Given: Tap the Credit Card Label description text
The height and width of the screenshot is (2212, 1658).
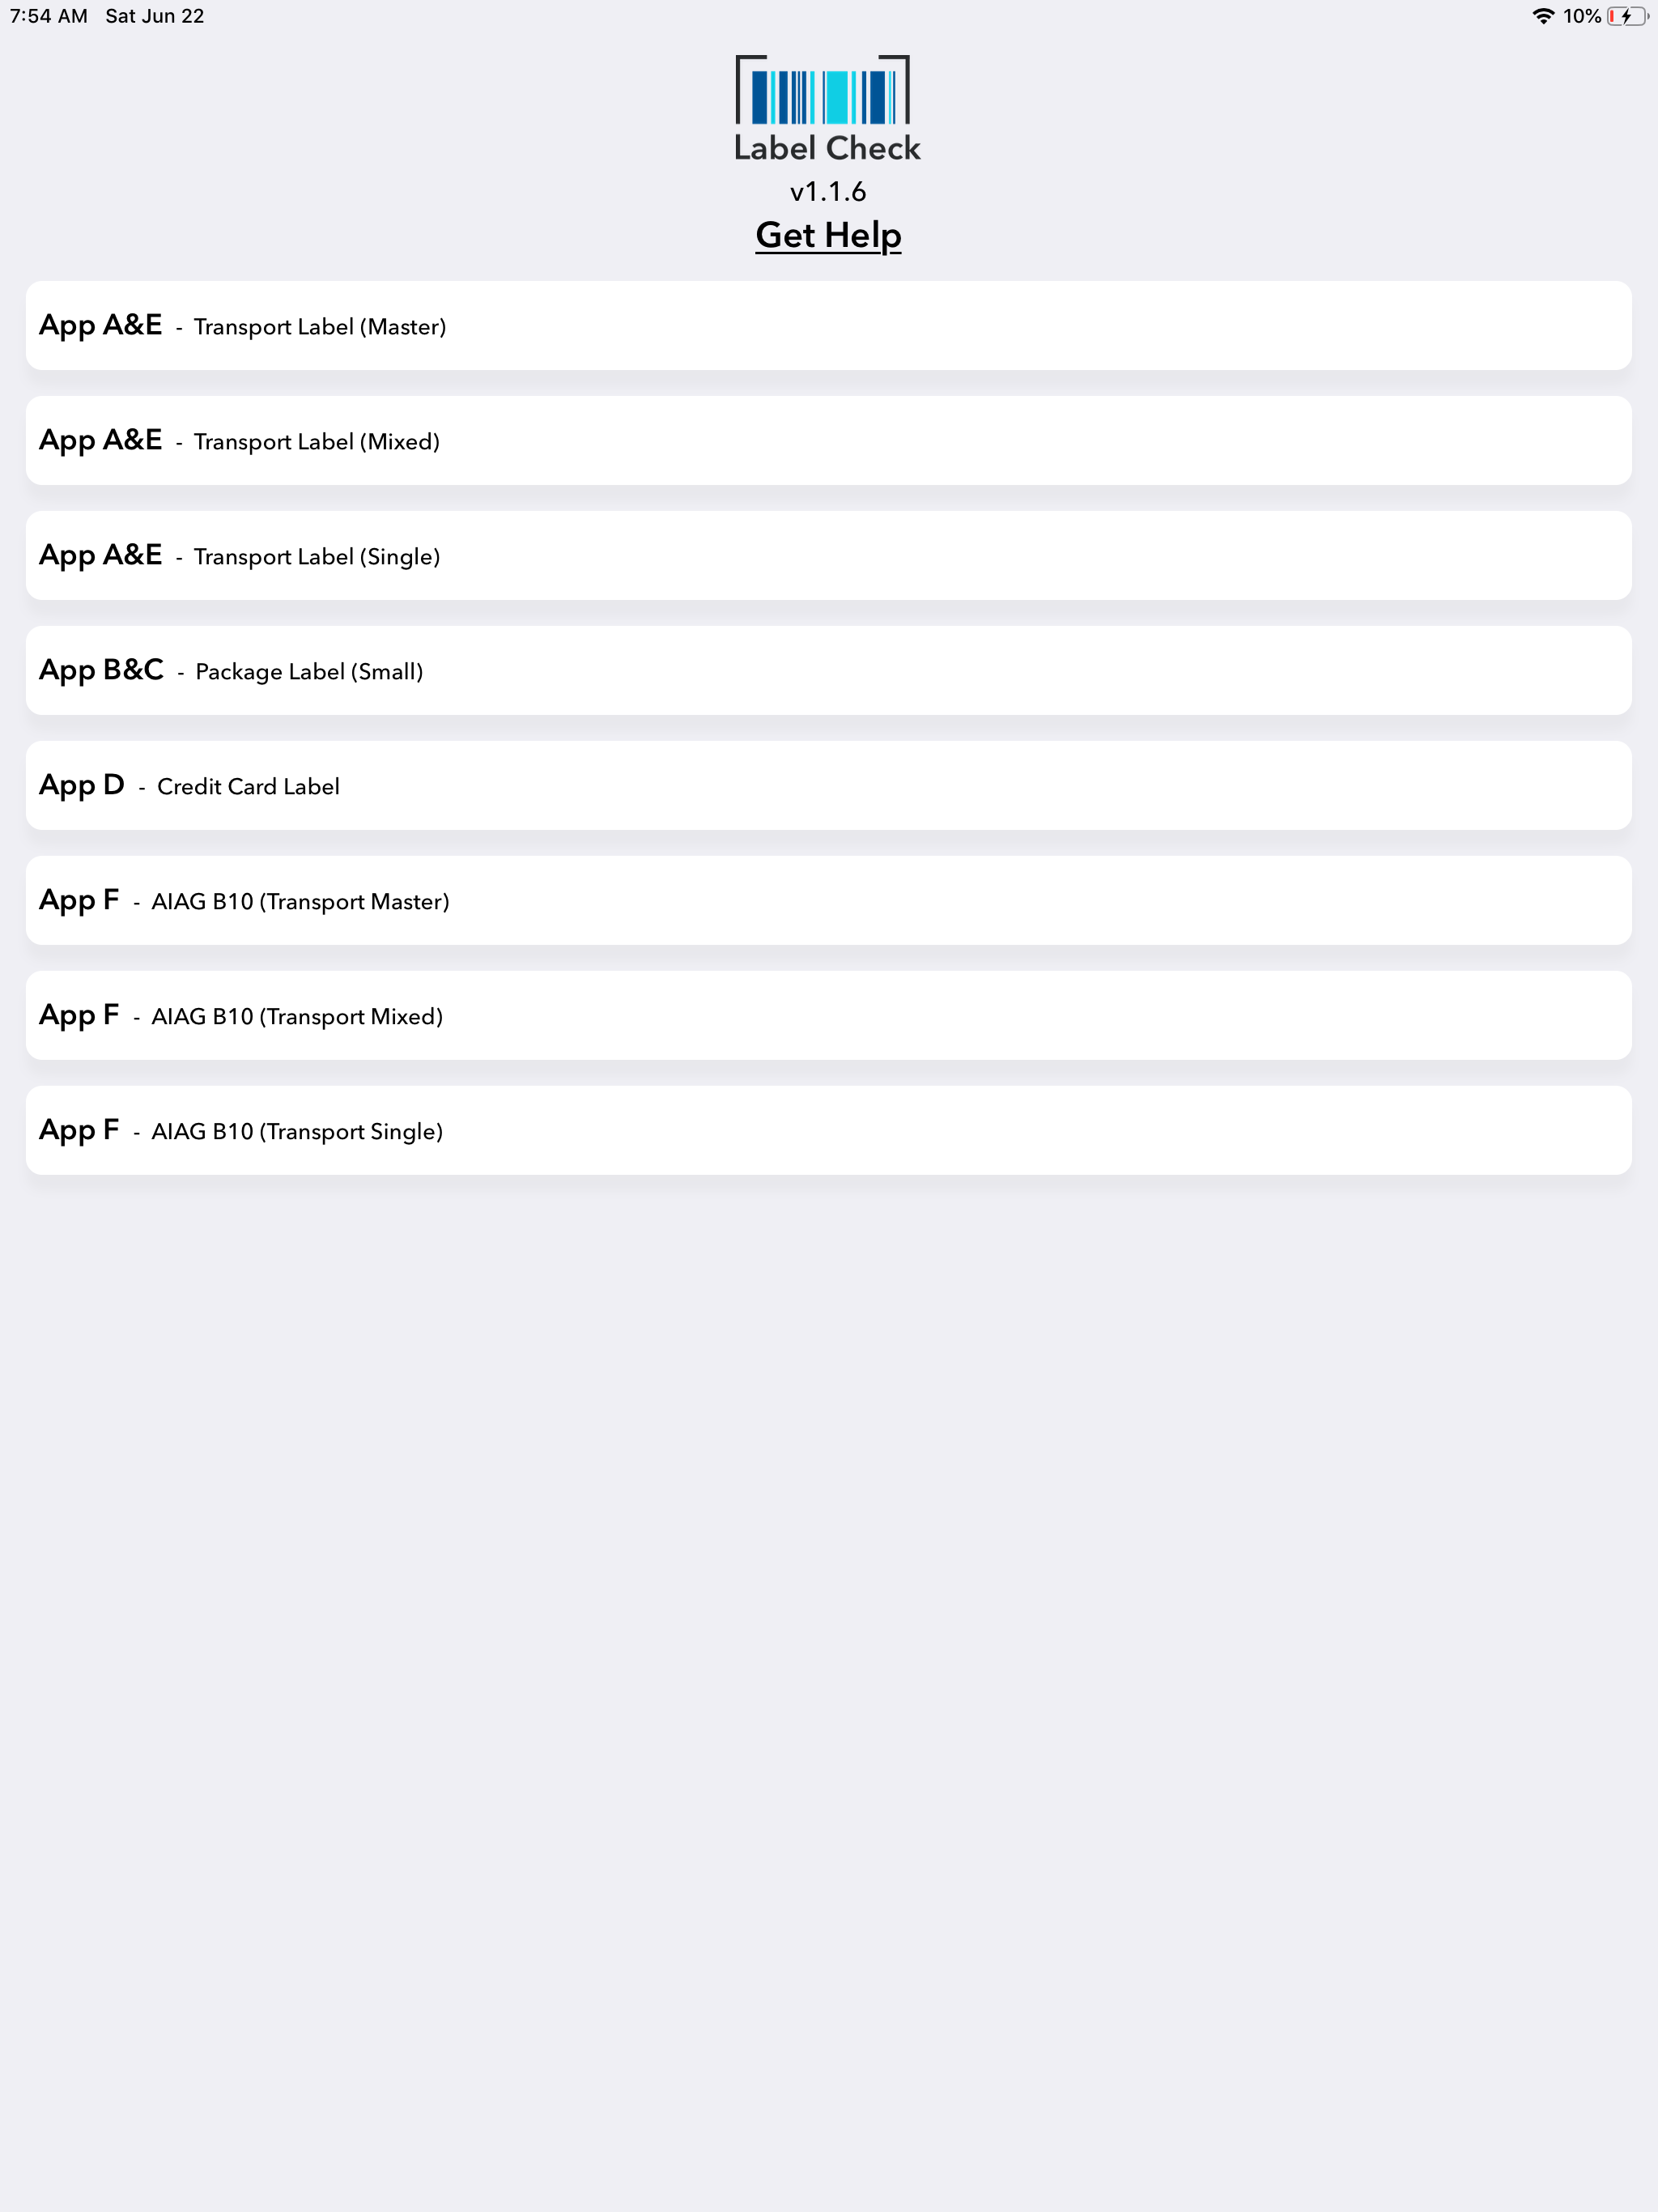Looking at the screenshot, I should [x=249, y=787].
